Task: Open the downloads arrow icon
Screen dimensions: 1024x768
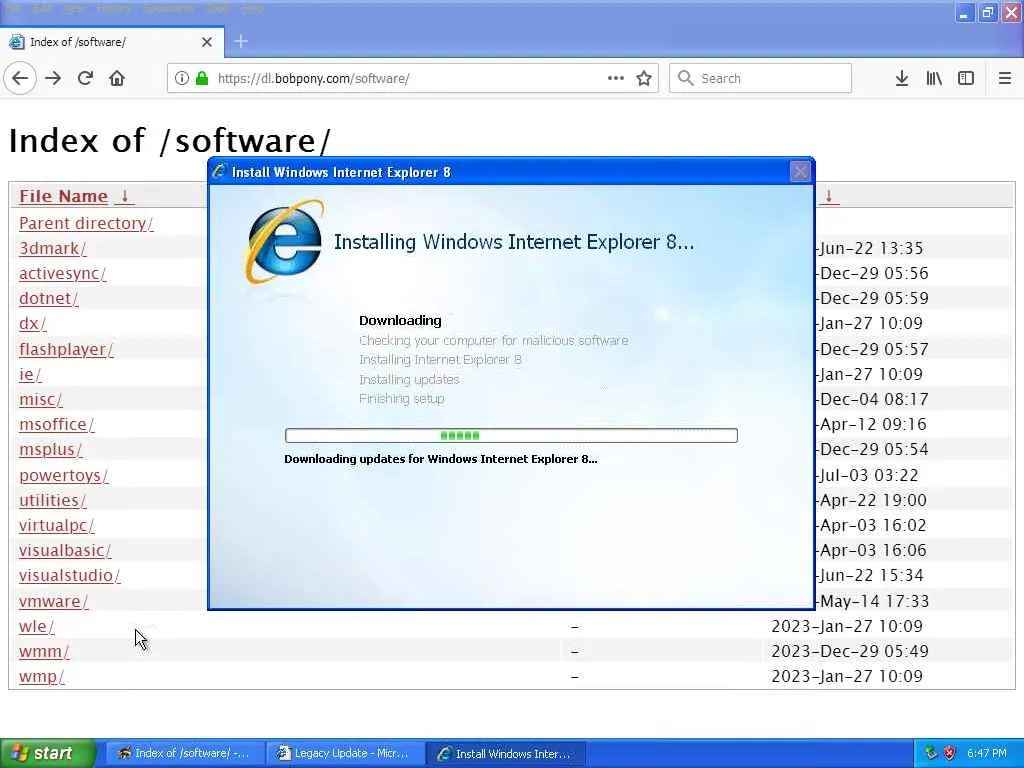Action: [901, 78]
